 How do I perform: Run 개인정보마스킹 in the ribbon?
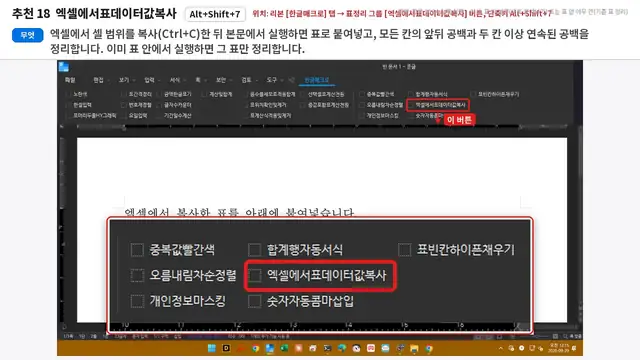[379, 116]
